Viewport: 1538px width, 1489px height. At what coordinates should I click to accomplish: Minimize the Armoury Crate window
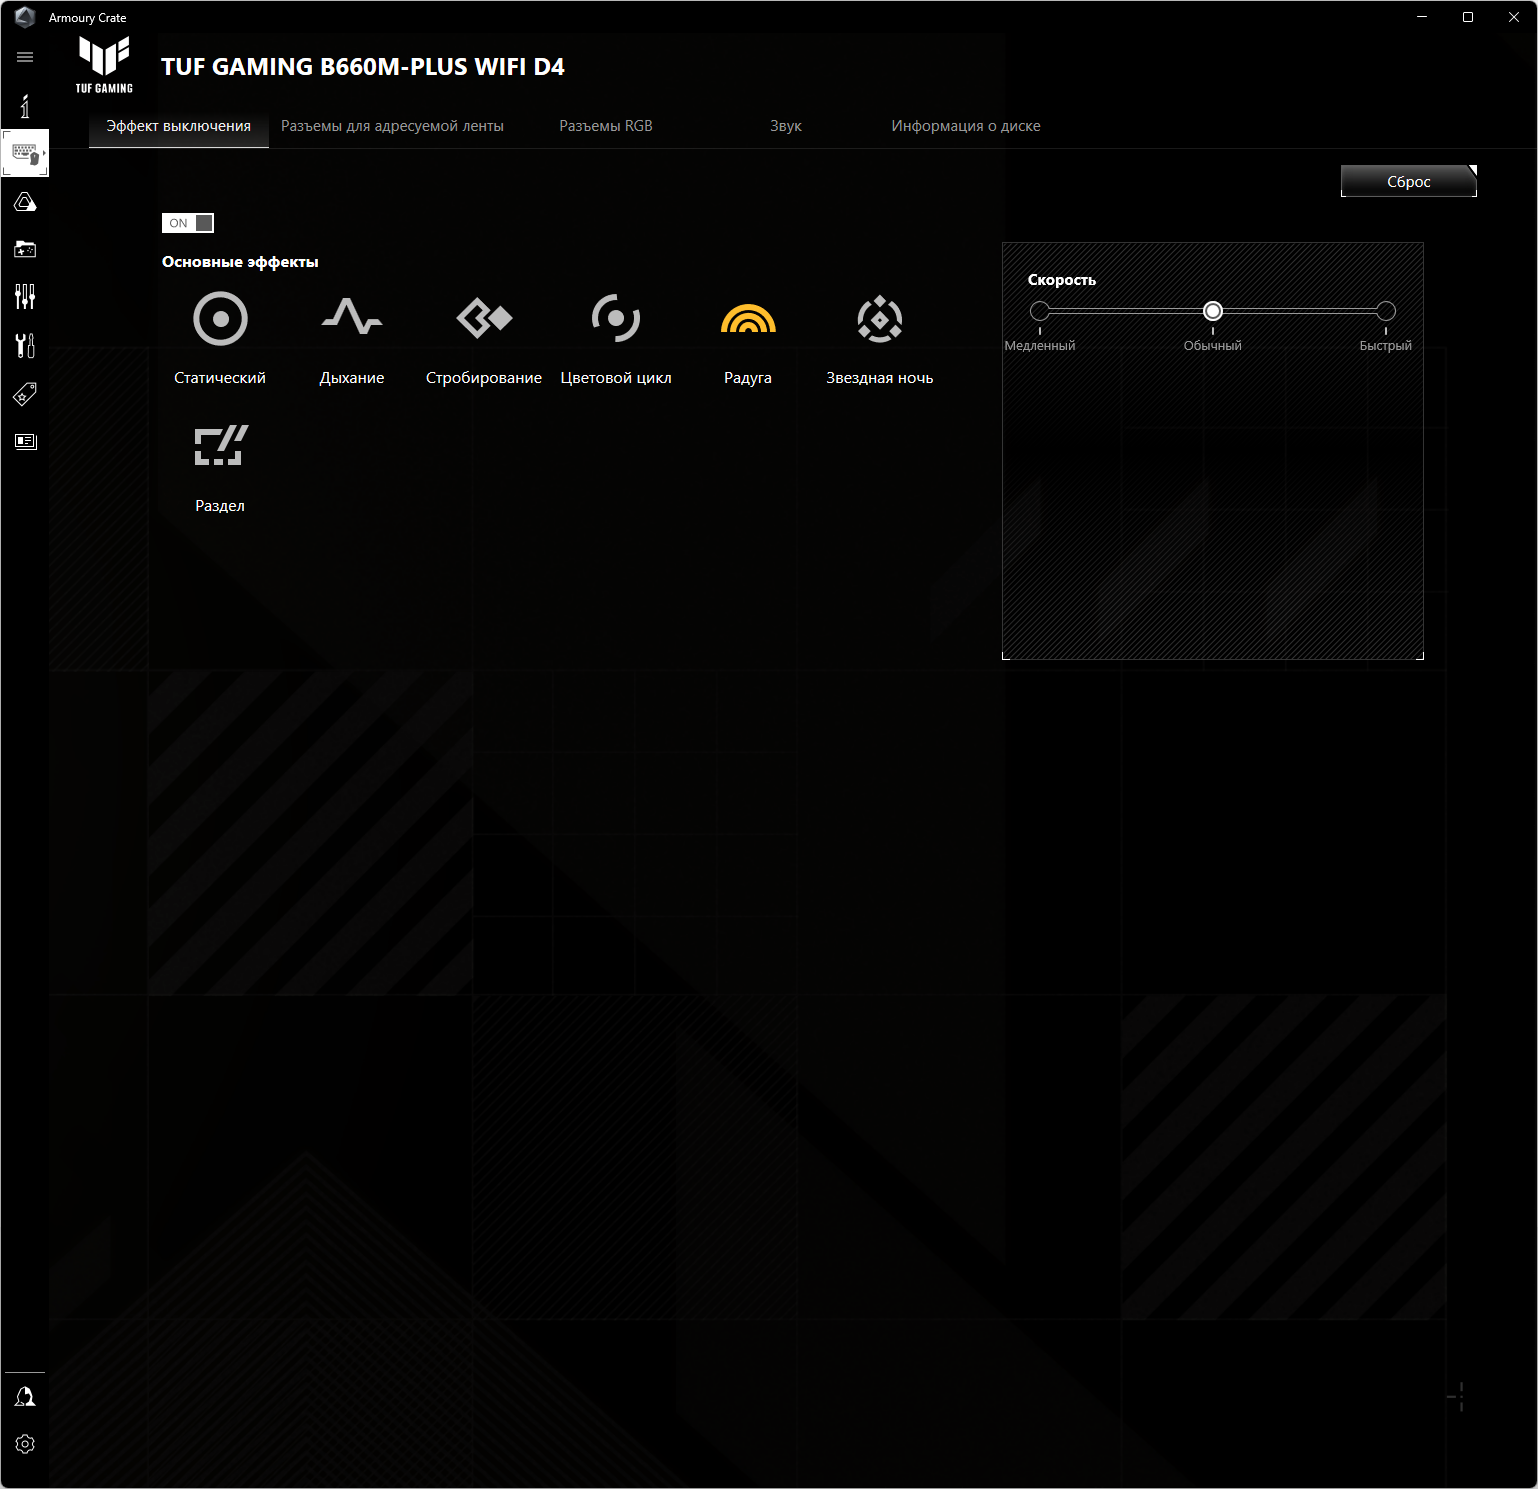1422,17
